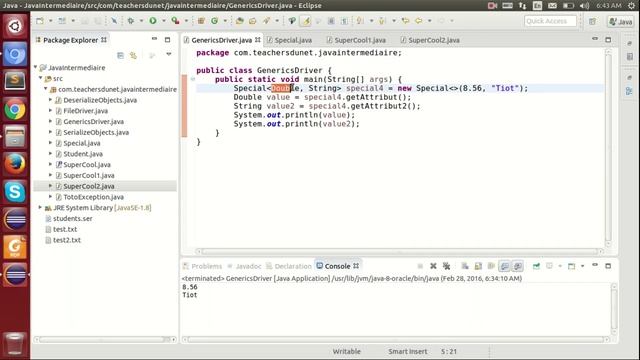Open the New Java Class dropdown arrow

click(225, 20)
